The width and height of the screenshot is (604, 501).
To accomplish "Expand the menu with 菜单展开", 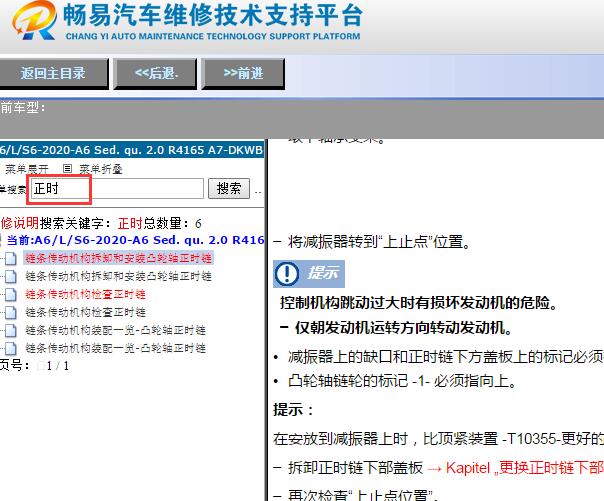I will 26,169.
